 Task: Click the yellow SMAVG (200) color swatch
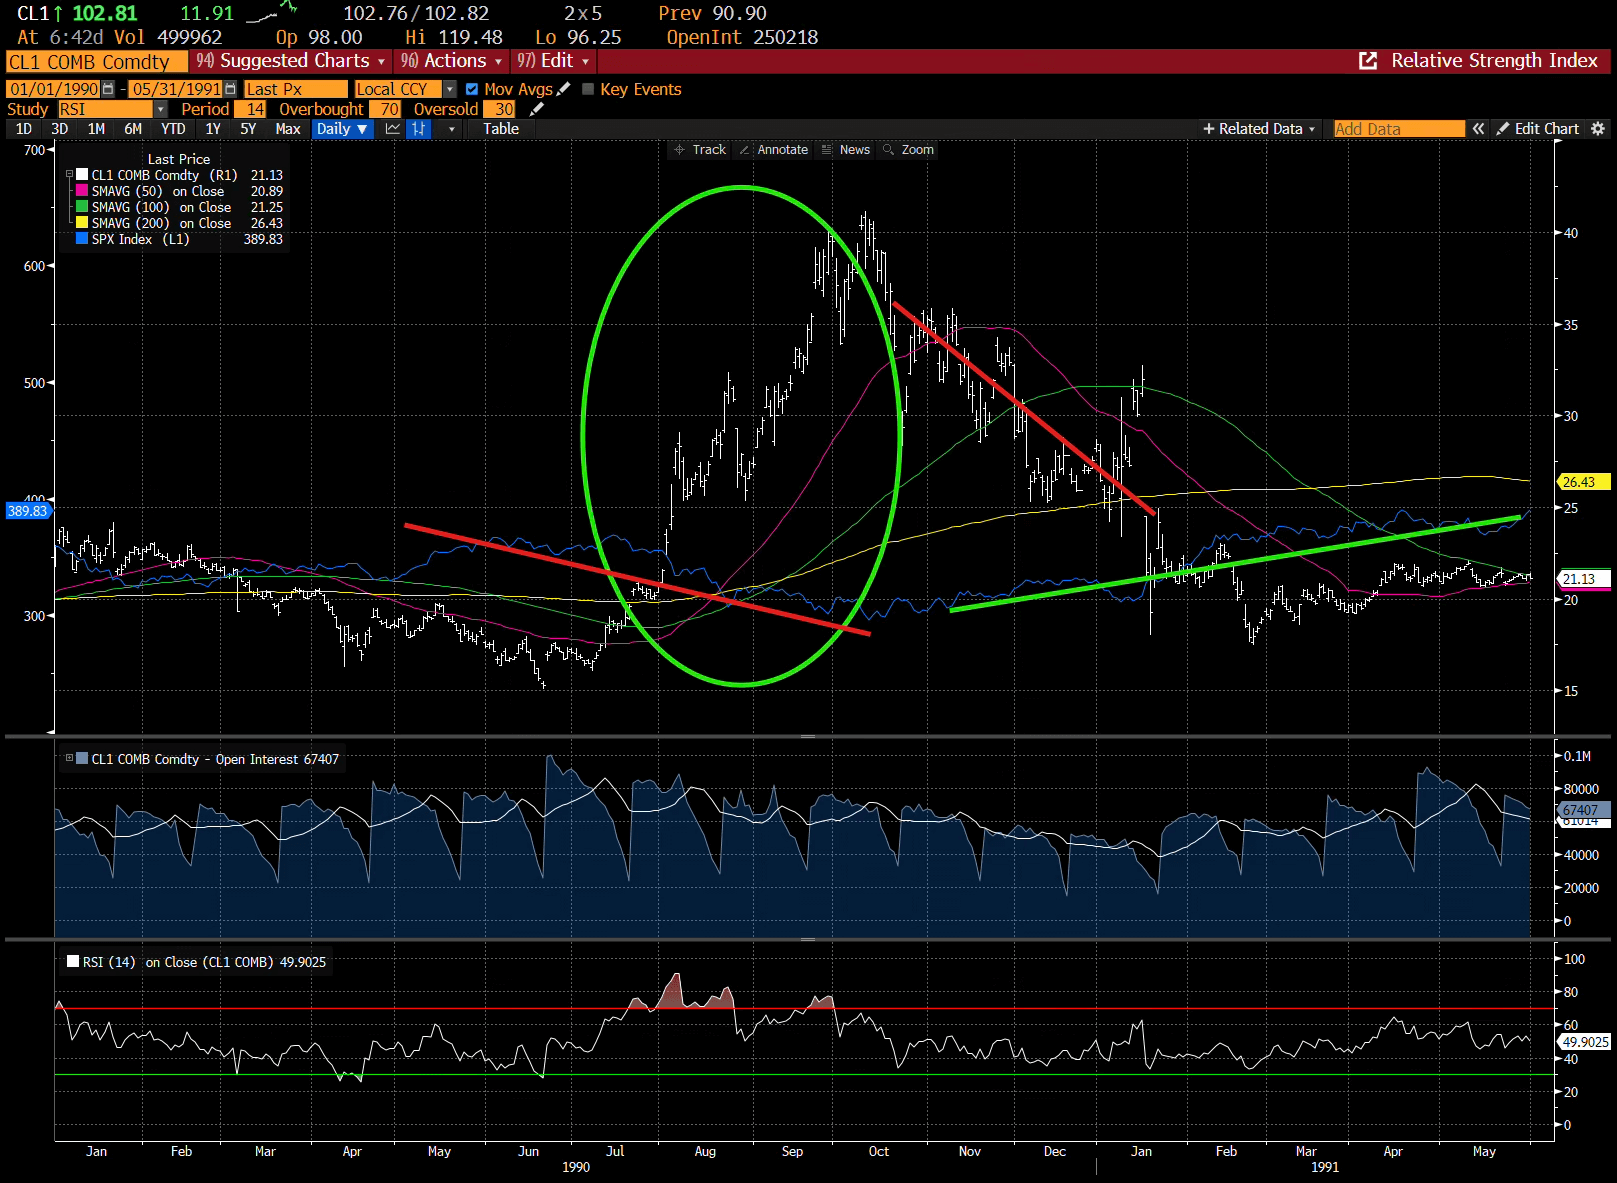point(82,223)
